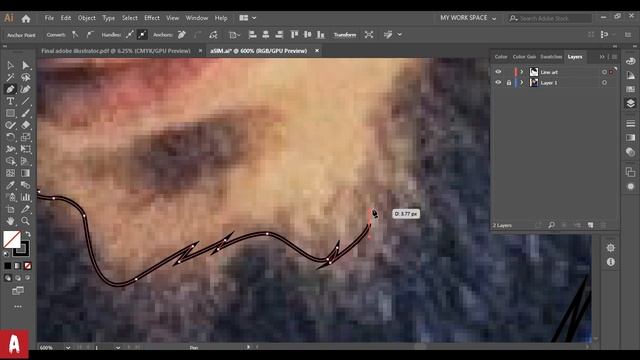This screenshot has width=640, height=360.
Task: Convert anchor point to smooth
Action: click(90, 35)
